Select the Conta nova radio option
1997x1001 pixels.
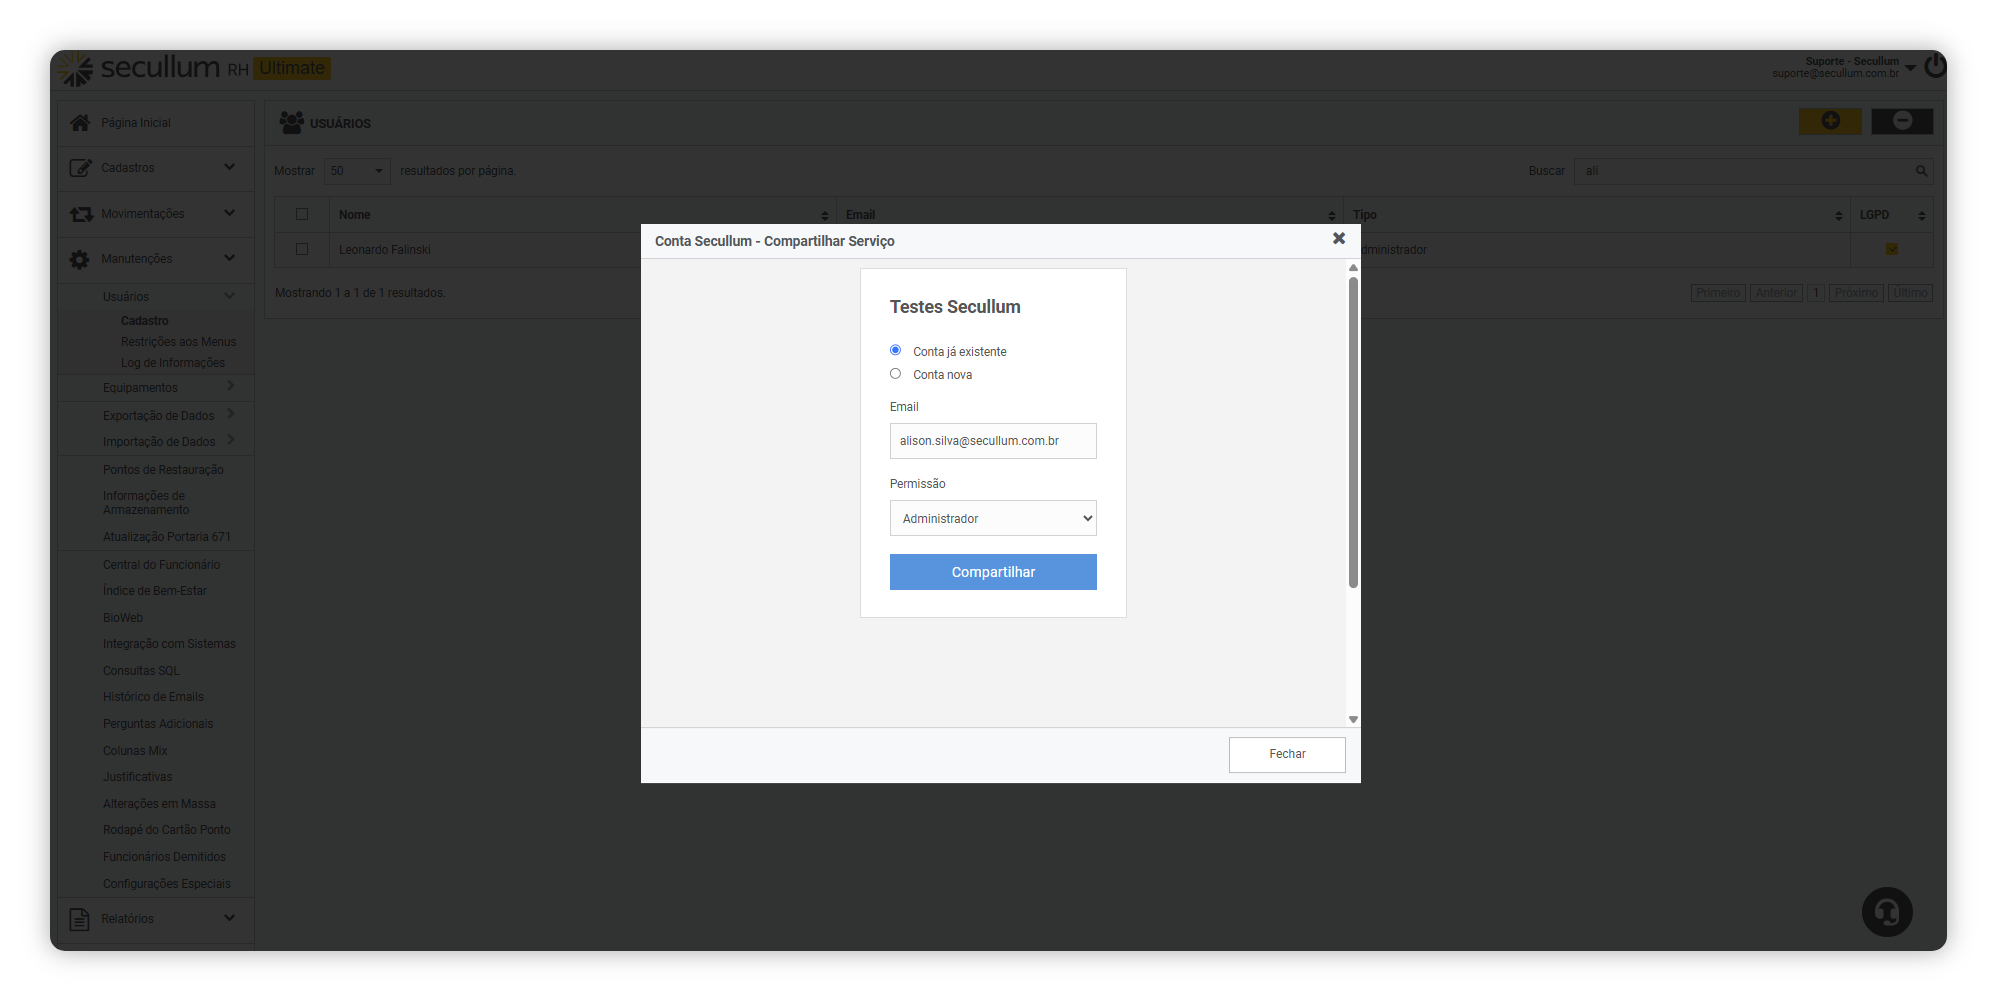(x=895, y=374)
